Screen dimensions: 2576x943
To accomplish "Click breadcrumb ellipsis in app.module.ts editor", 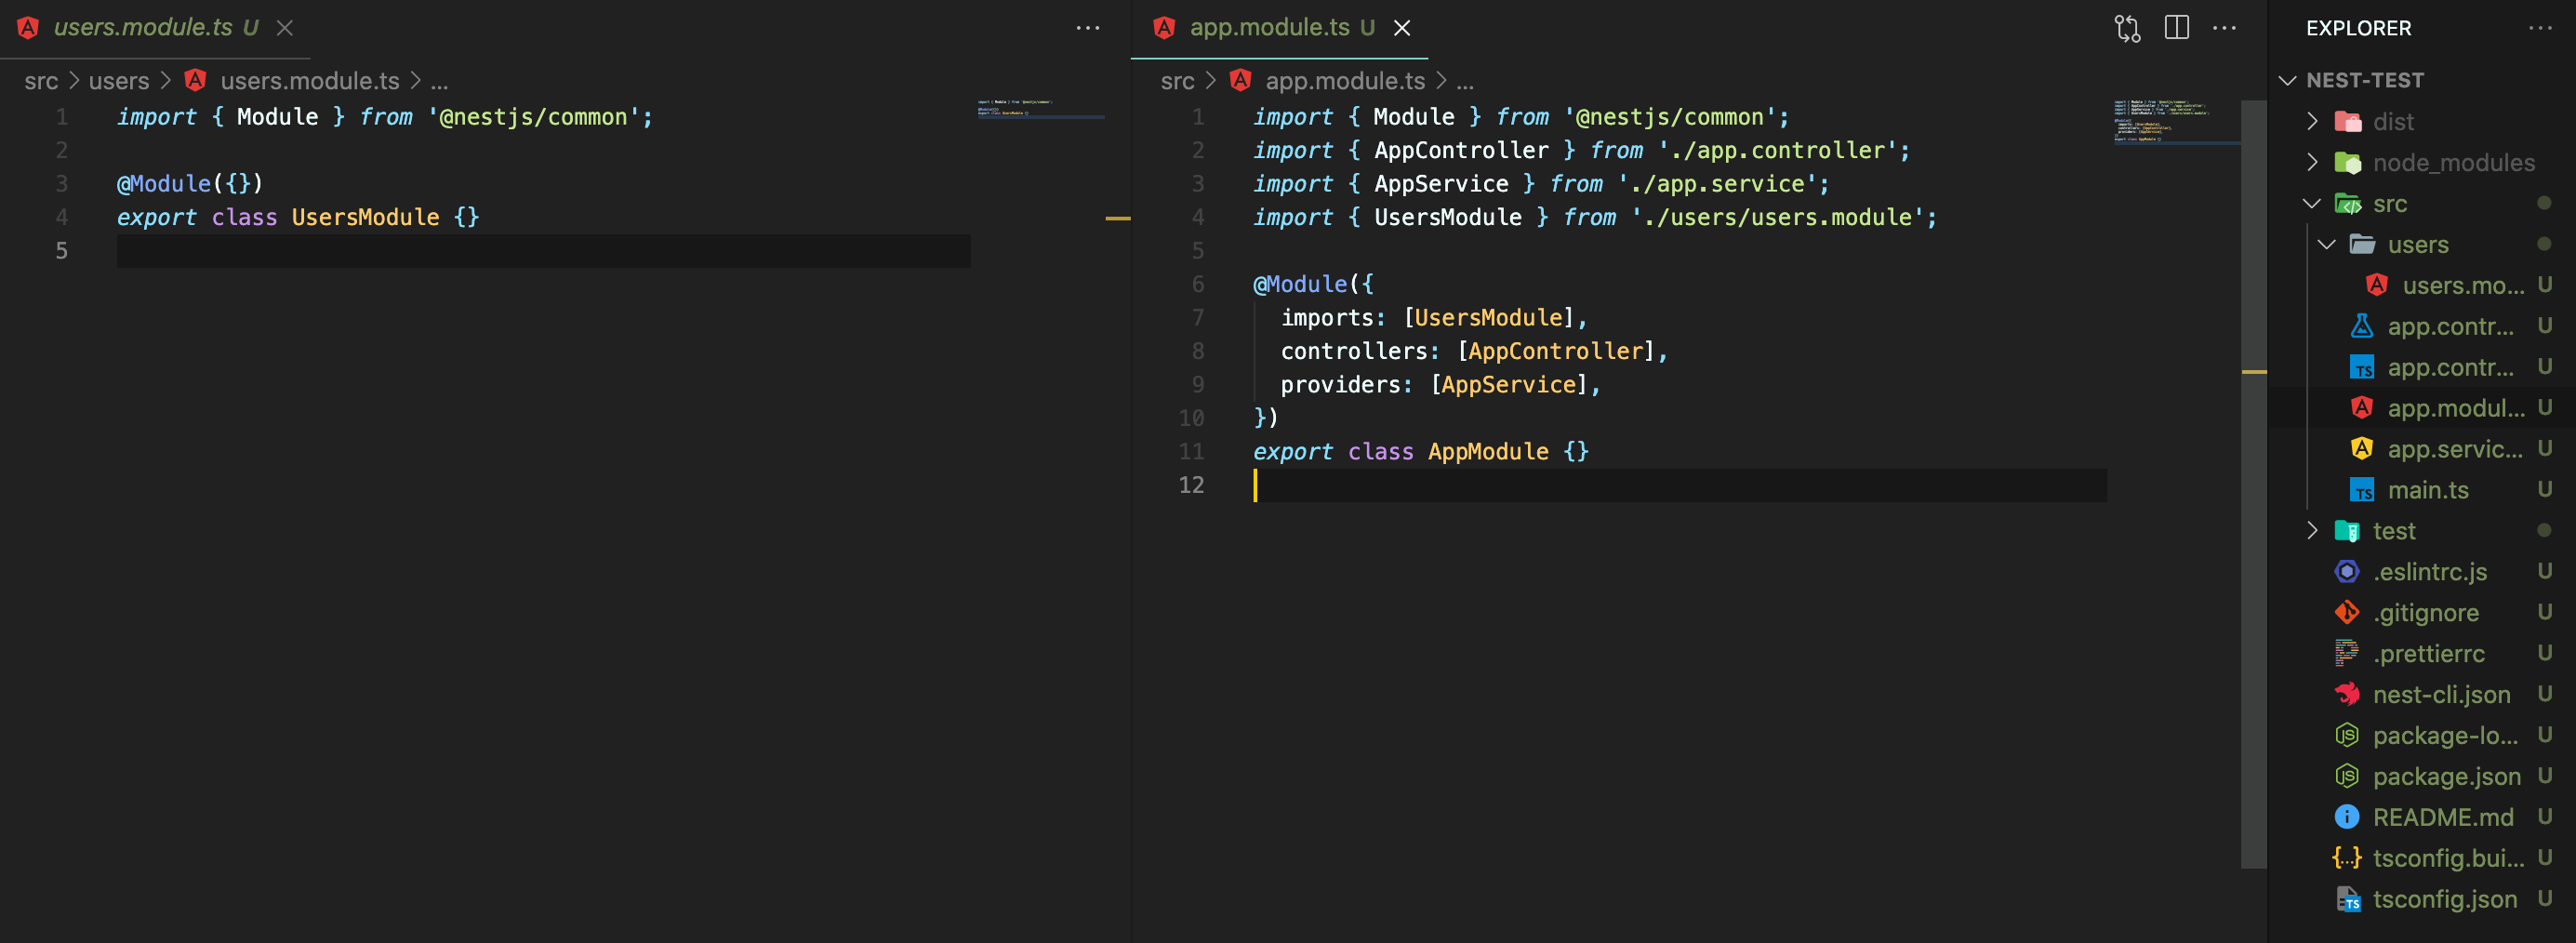I will (1465, 82).
